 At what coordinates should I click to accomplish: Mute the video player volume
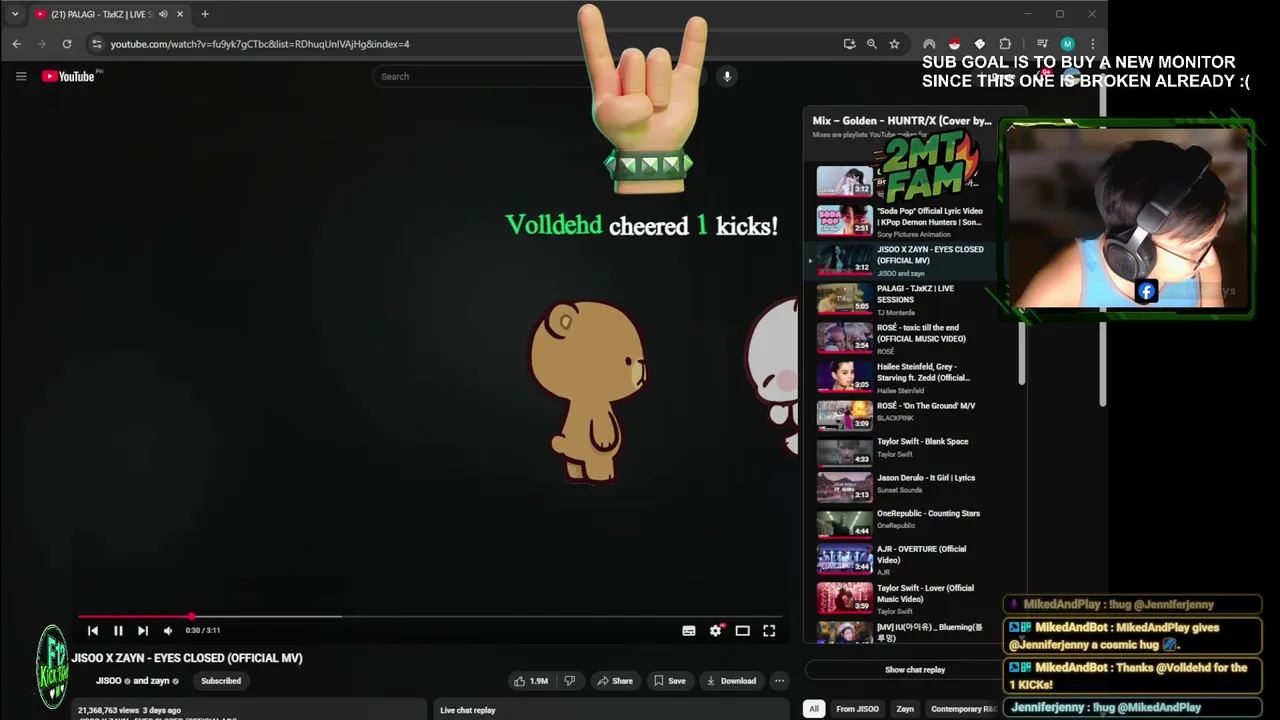pos(168,630)
